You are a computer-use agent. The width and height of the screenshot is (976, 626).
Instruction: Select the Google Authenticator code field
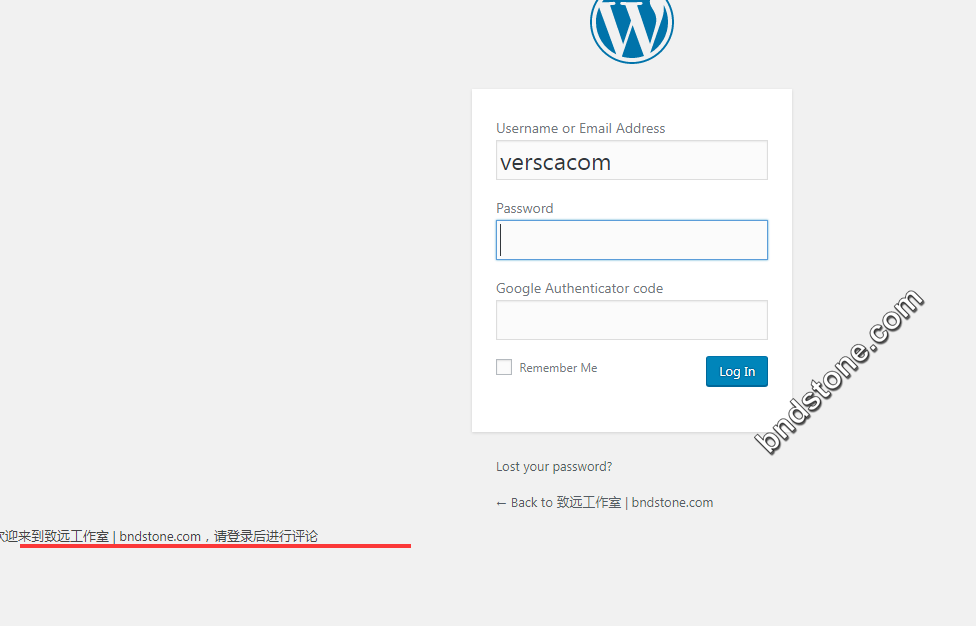632,320
